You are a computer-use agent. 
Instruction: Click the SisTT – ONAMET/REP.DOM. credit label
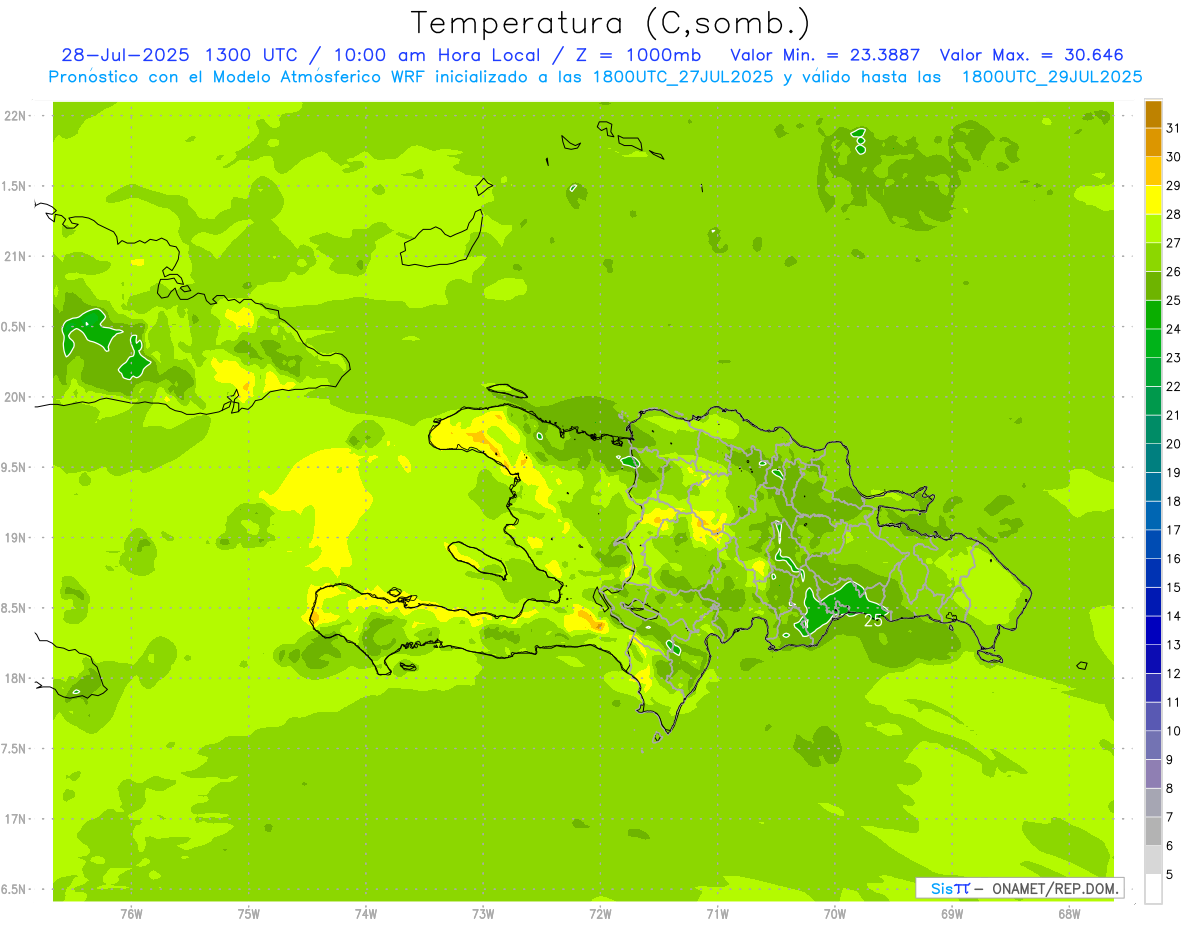pos(1019,888)
